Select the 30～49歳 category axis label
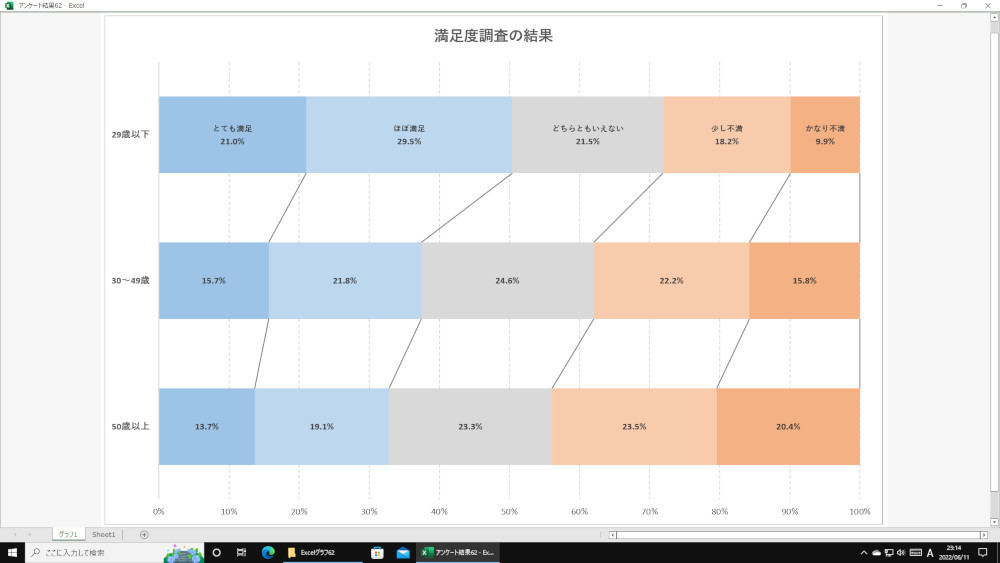This screenshot has width=1000, height=563. point(131,281)
